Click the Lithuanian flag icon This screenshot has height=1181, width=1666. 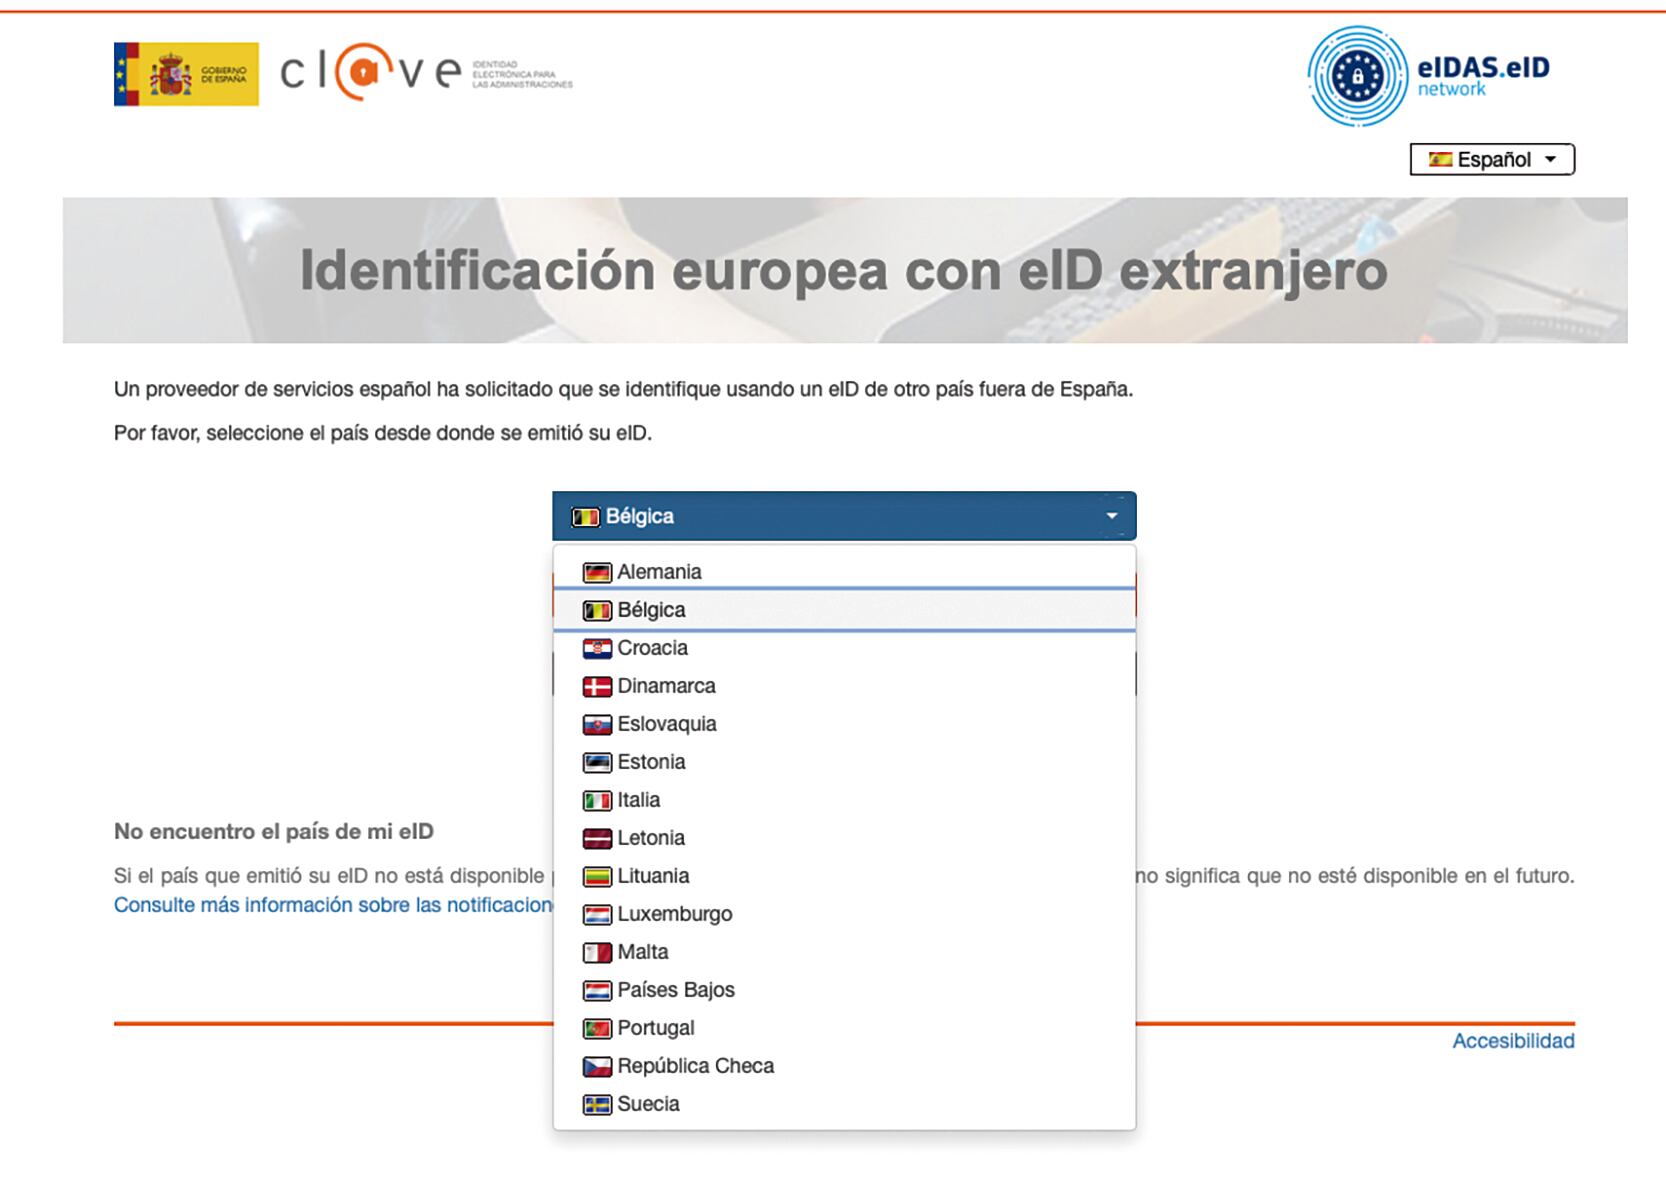(x=597, y=877)
